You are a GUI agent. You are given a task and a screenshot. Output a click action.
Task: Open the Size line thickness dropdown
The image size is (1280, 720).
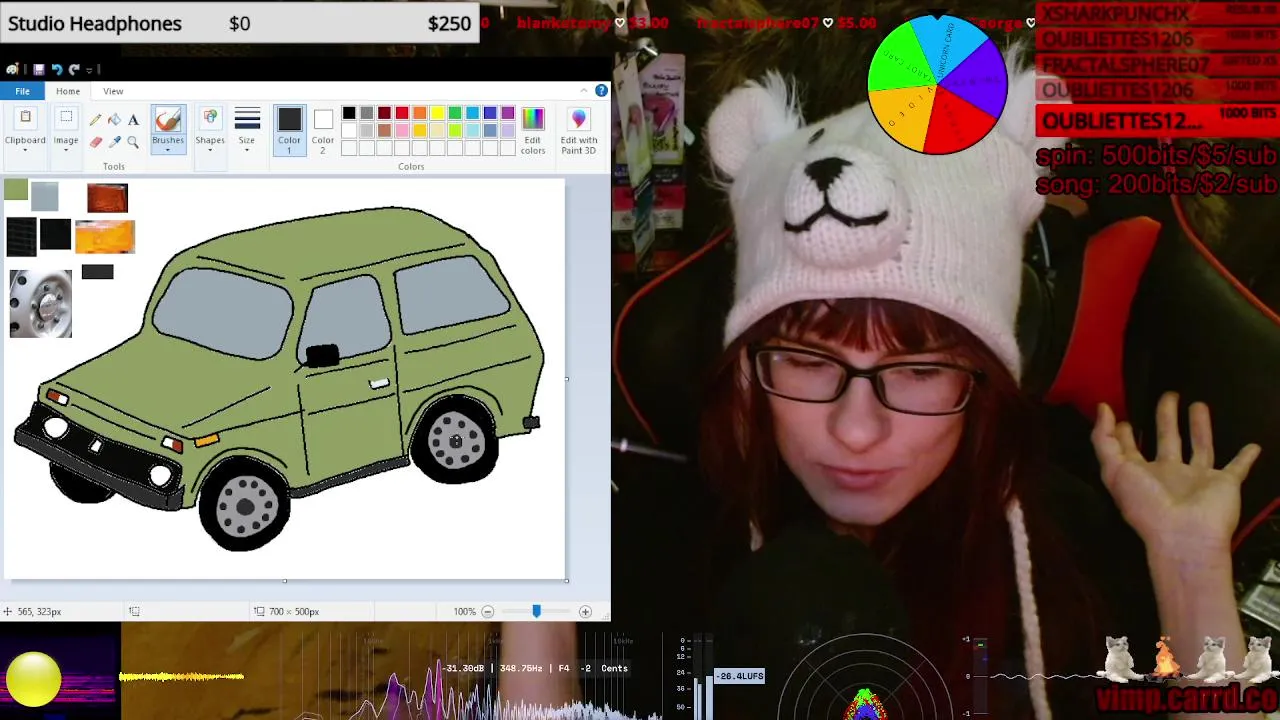[247, 128]
